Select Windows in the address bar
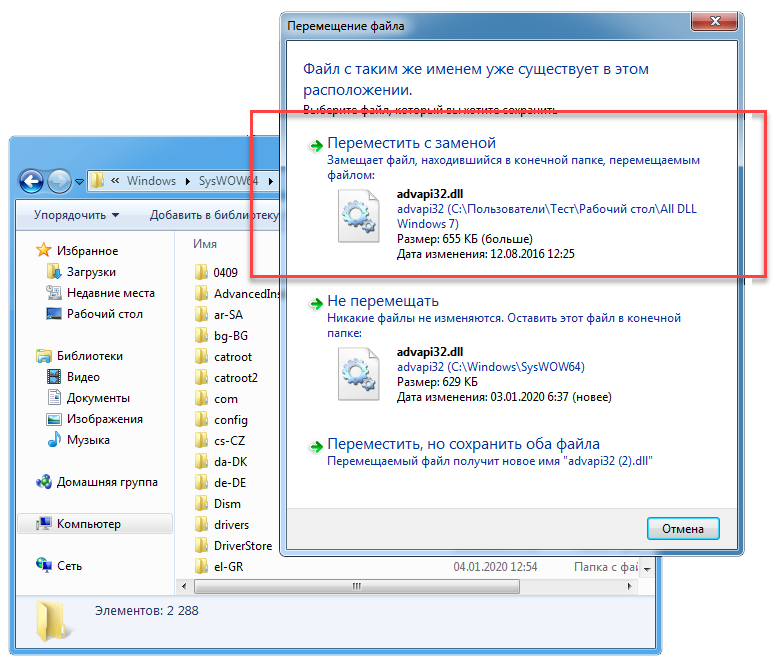 (x=151, y=181)
